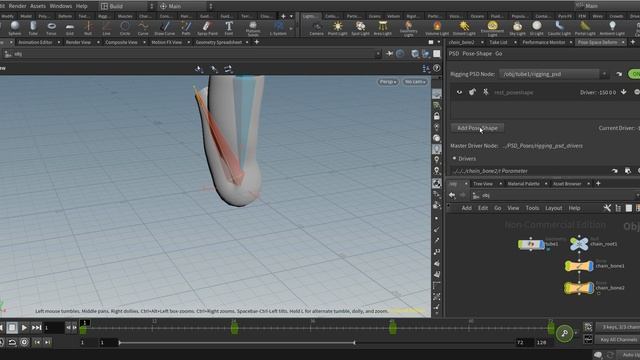
Task: Choose the Curve shelf tool
Action: point(143,28)
